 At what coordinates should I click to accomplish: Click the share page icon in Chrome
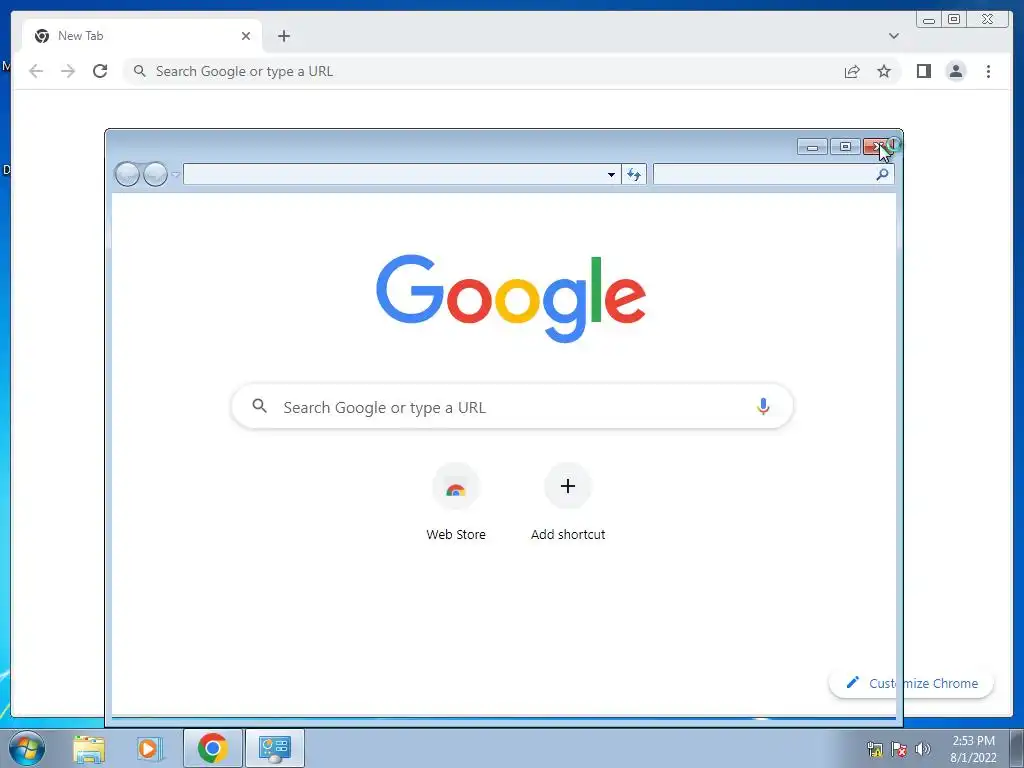tap(852, 71)
